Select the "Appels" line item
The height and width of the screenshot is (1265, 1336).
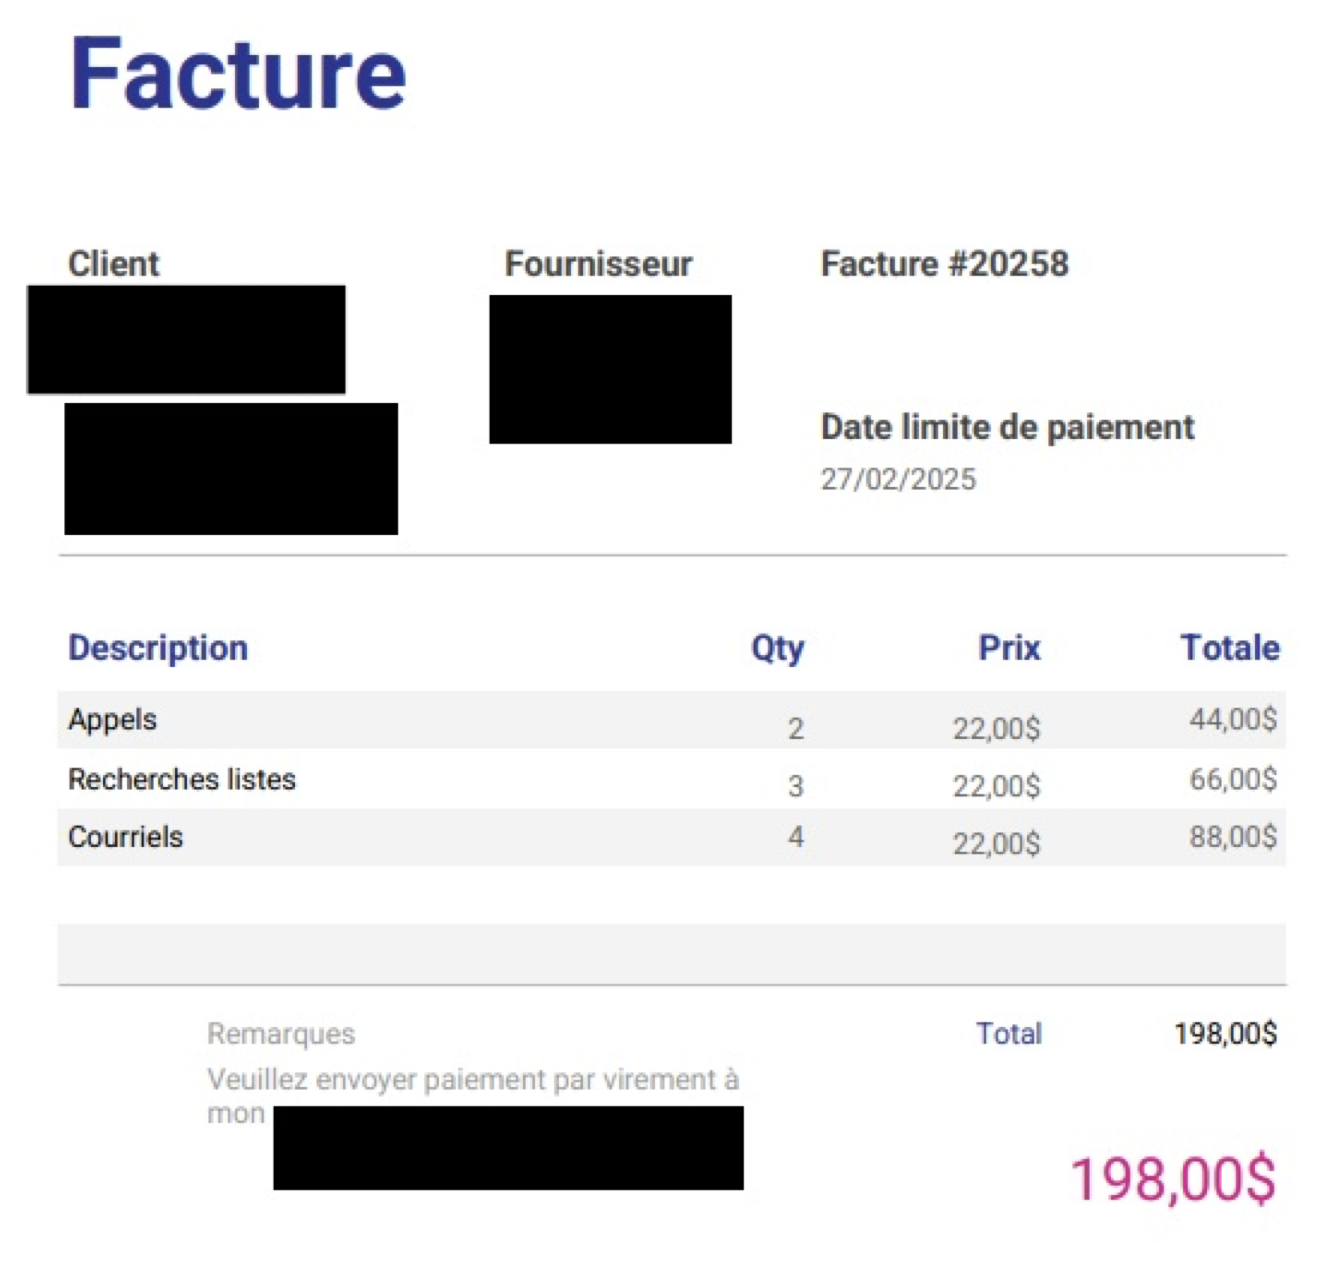[113, 720]
